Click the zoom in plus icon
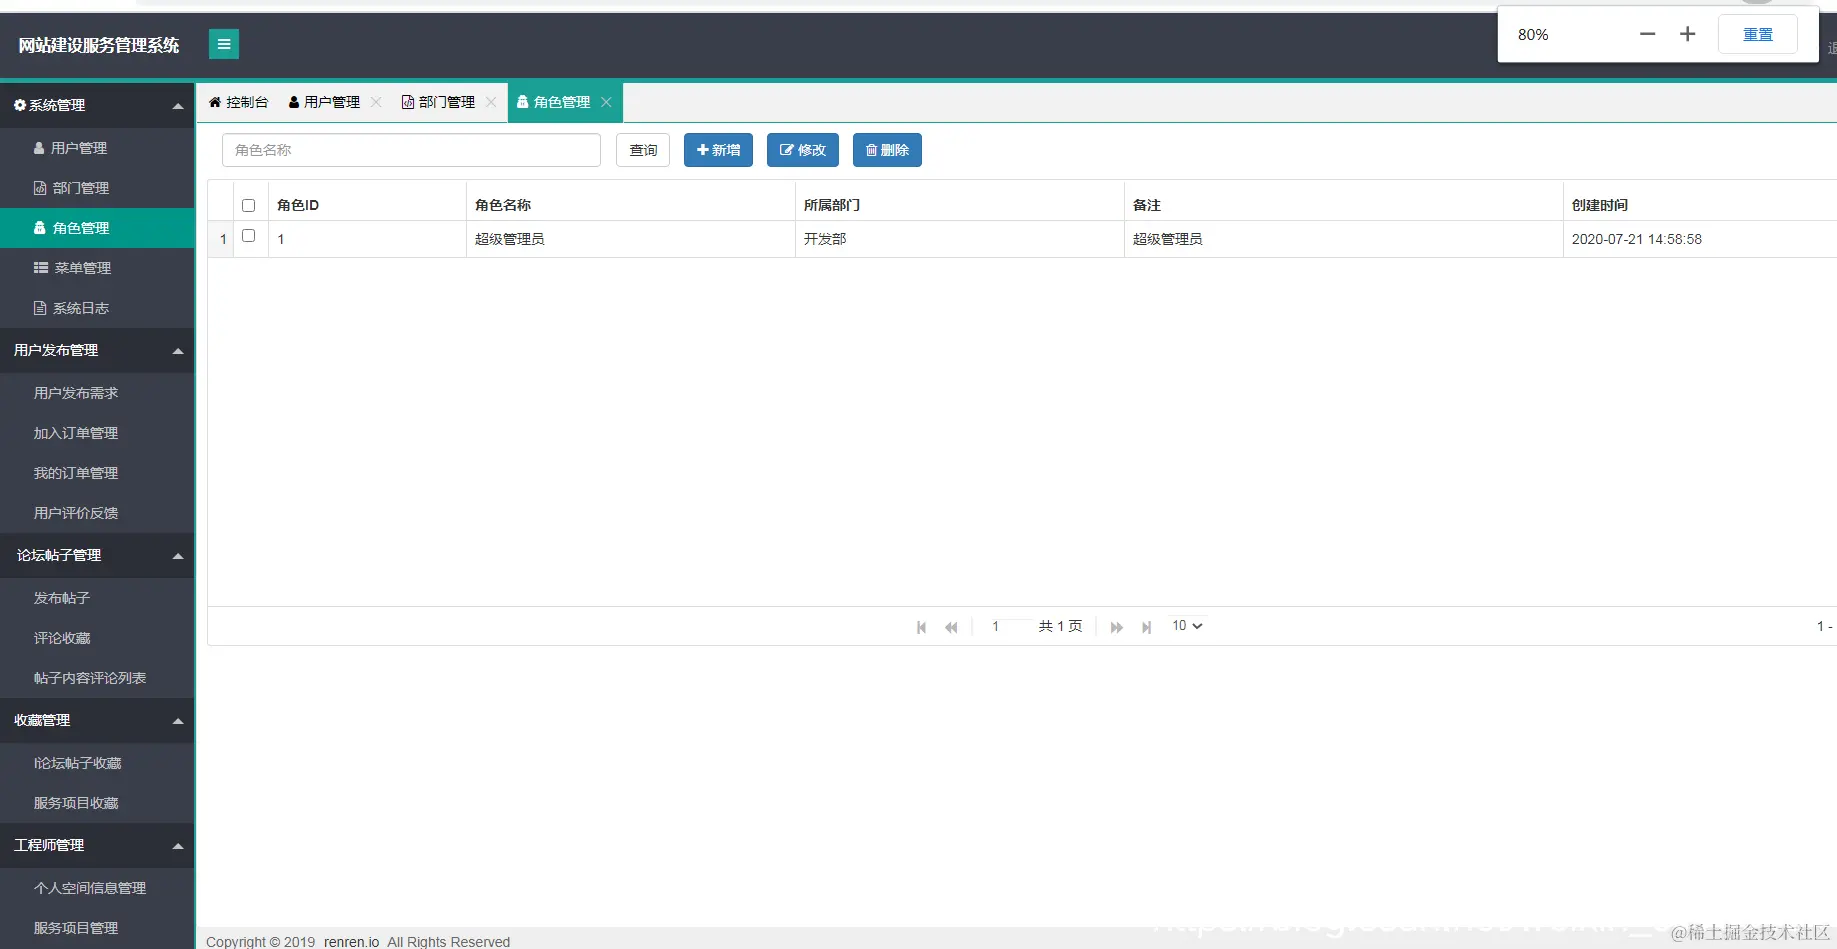Screen dimensions: 1837x949 coord(1688,34)
